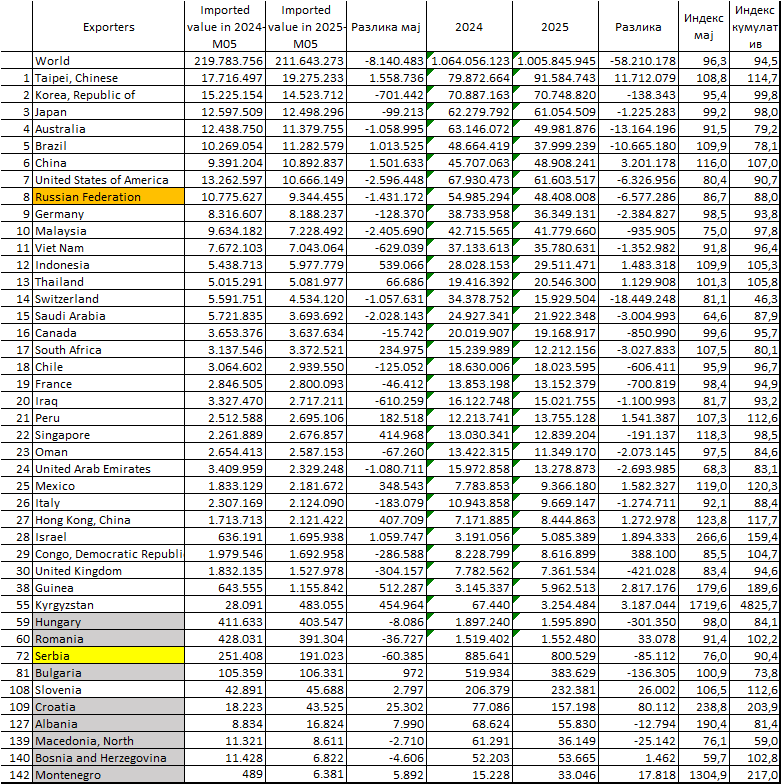781x784 pixels.
Task: Select Slovenia's 45.688 value
Action: (x=306, y=690)
